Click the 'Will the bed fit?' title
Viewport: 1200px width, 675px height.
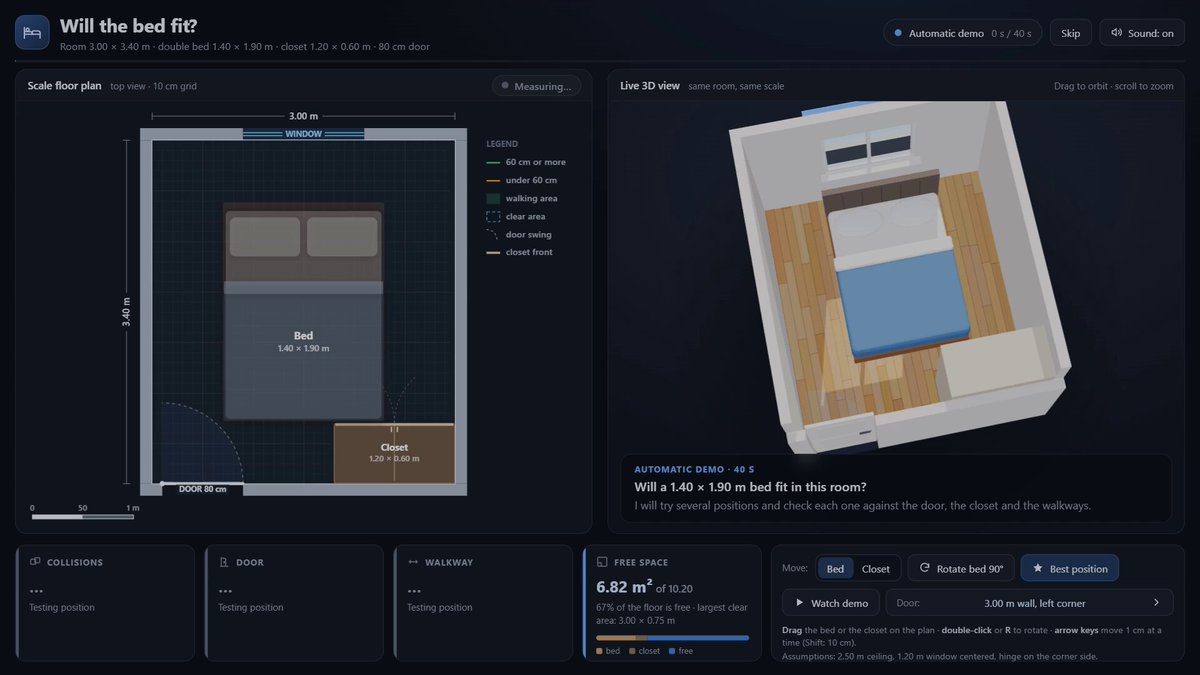[128, 26]
